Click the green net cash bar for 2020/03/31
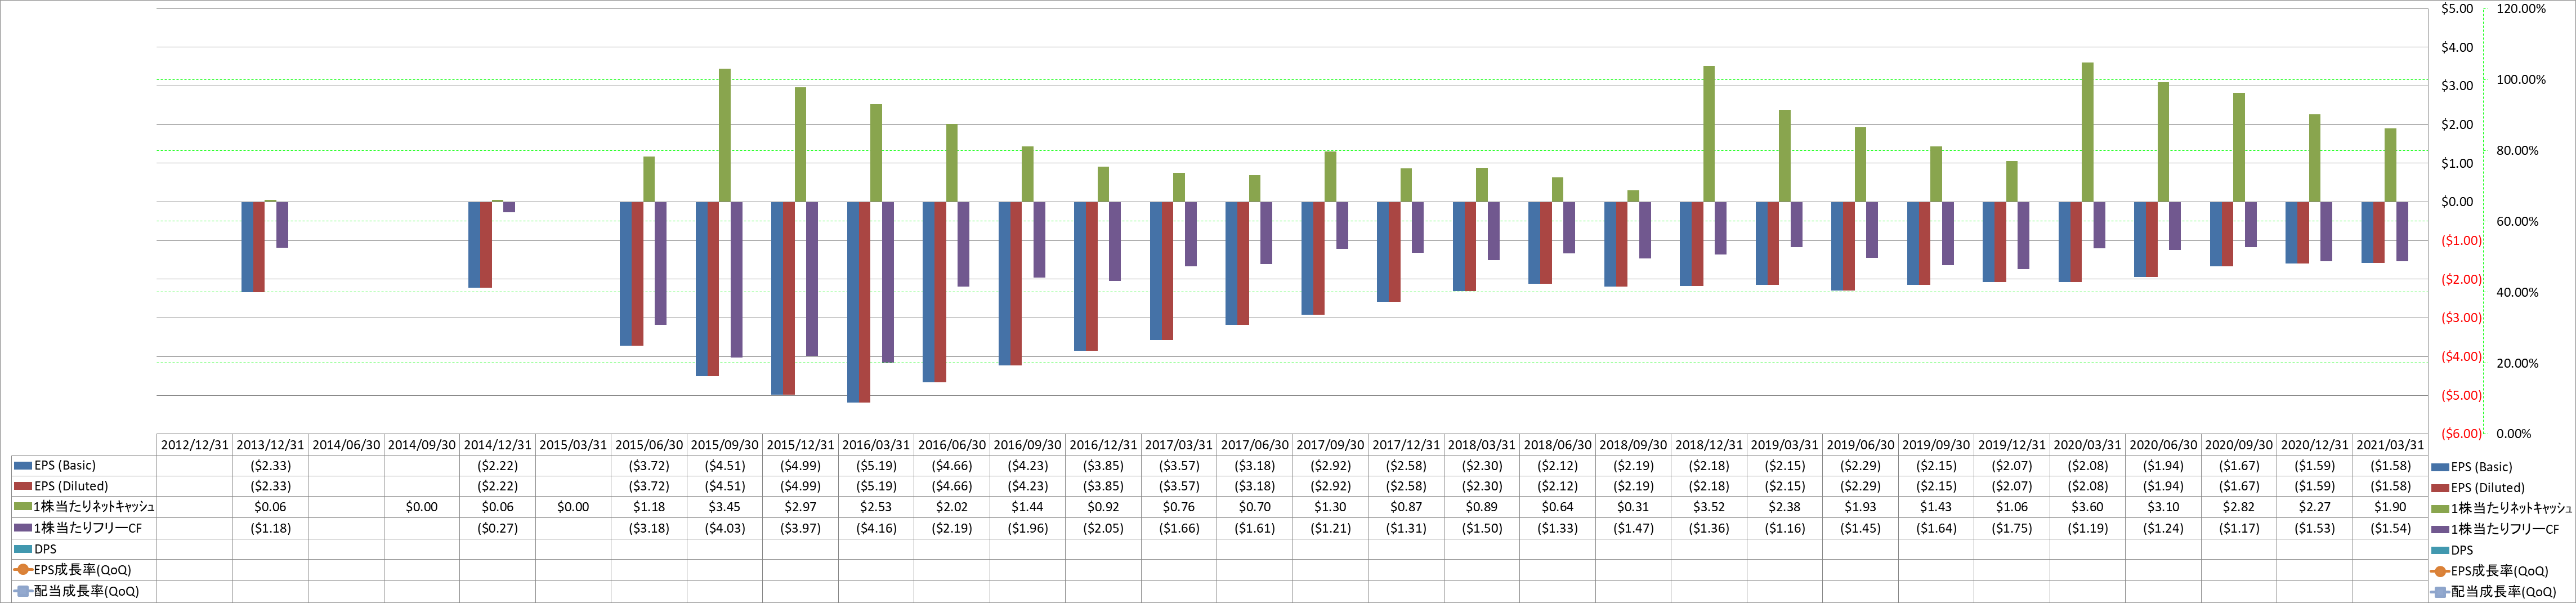Image resolution: width=2576 pixels, height=603 pixels. tap(2087, 132)
